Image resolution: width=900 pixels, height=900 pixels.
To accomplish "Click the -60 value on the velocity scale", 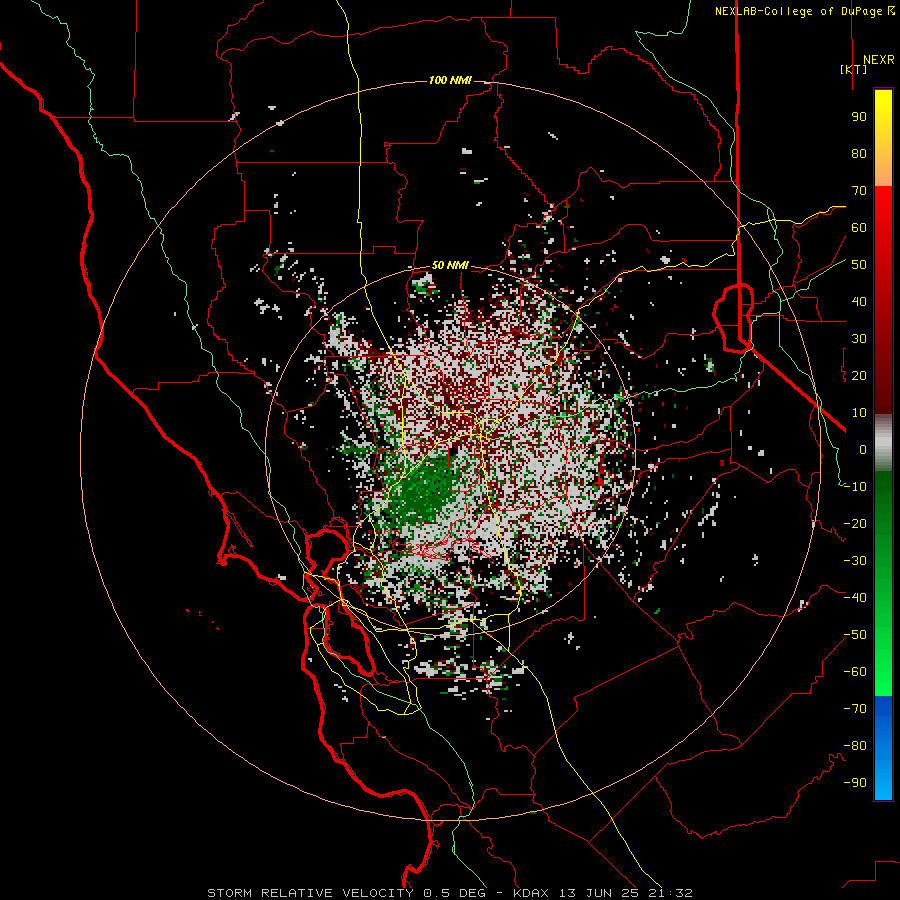I will (855, 672).
